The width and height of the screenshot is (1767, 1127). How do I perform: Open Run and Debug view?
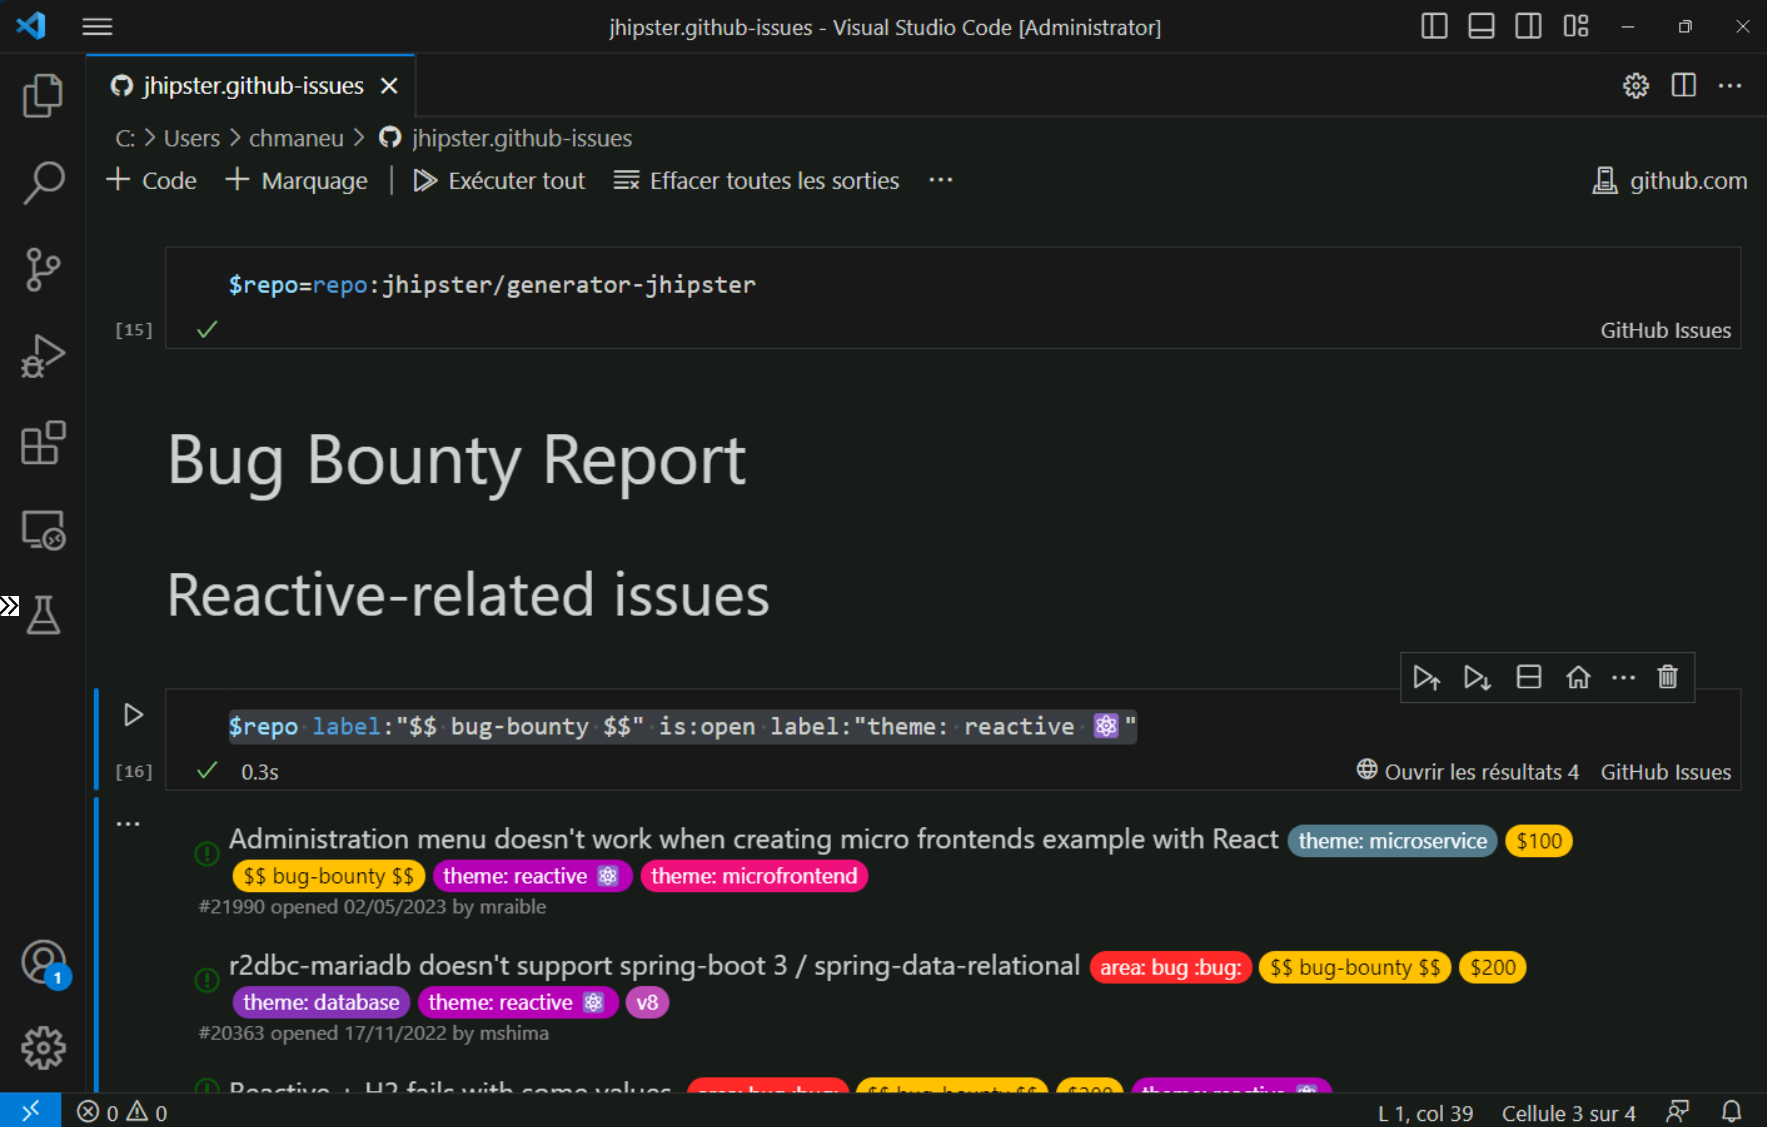pyautogui.click(x=43, y=356)
